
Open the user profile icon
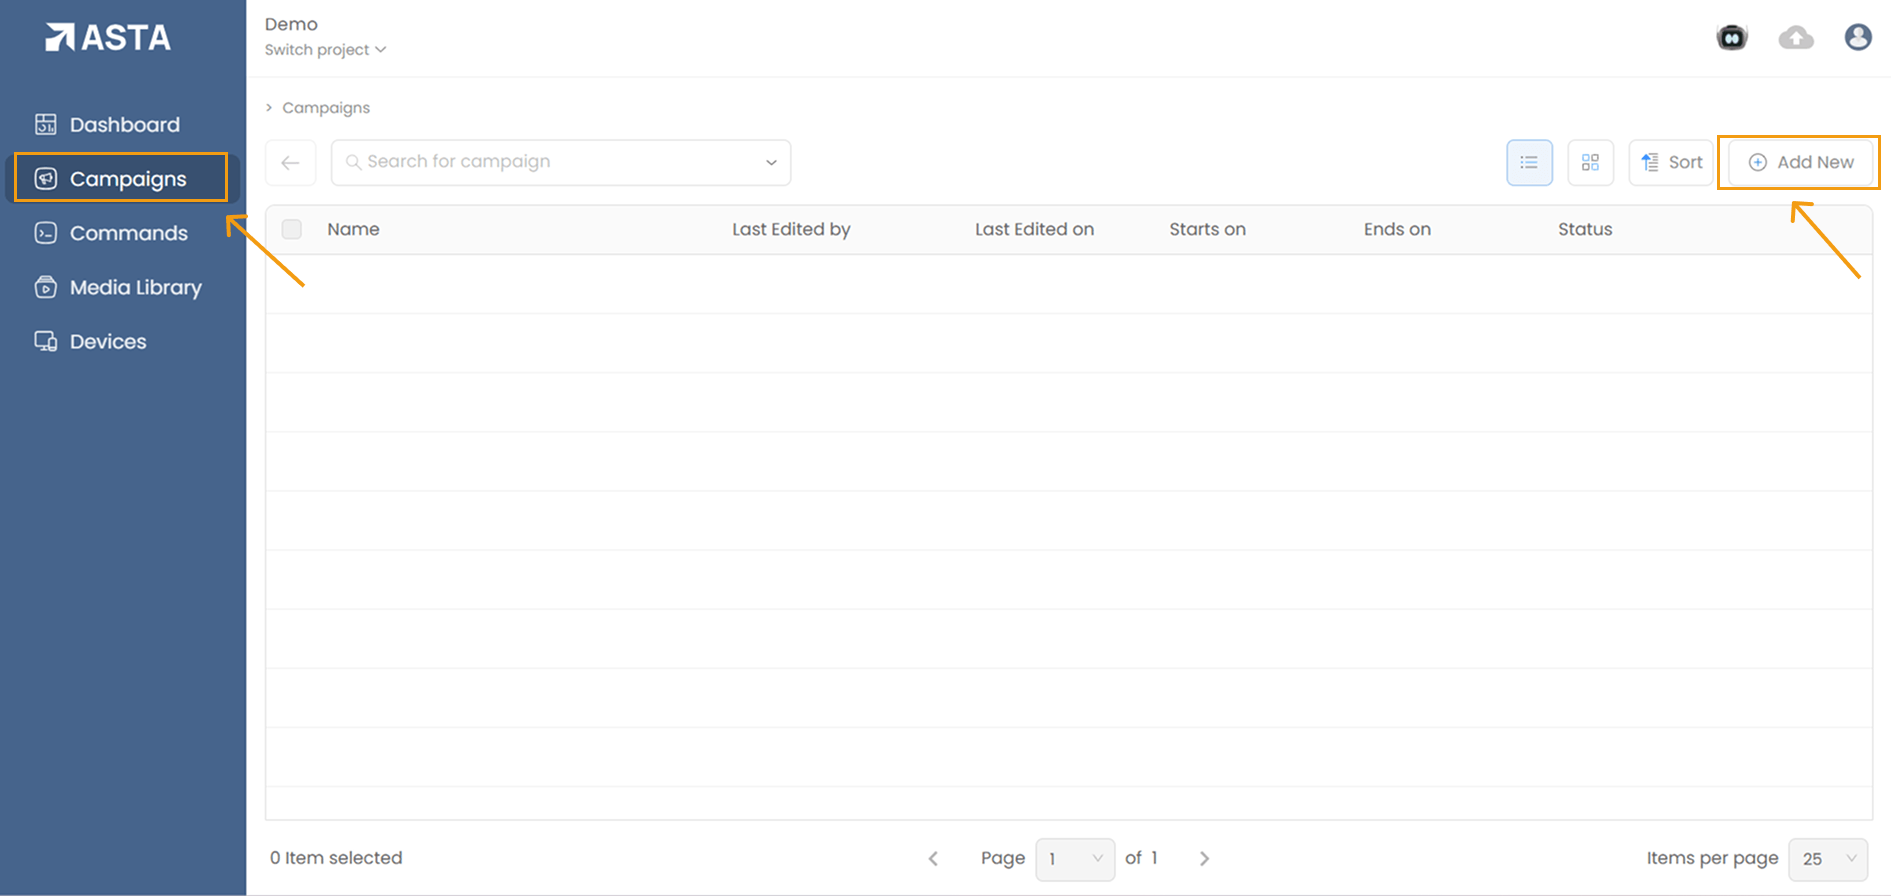[1857, 38]
